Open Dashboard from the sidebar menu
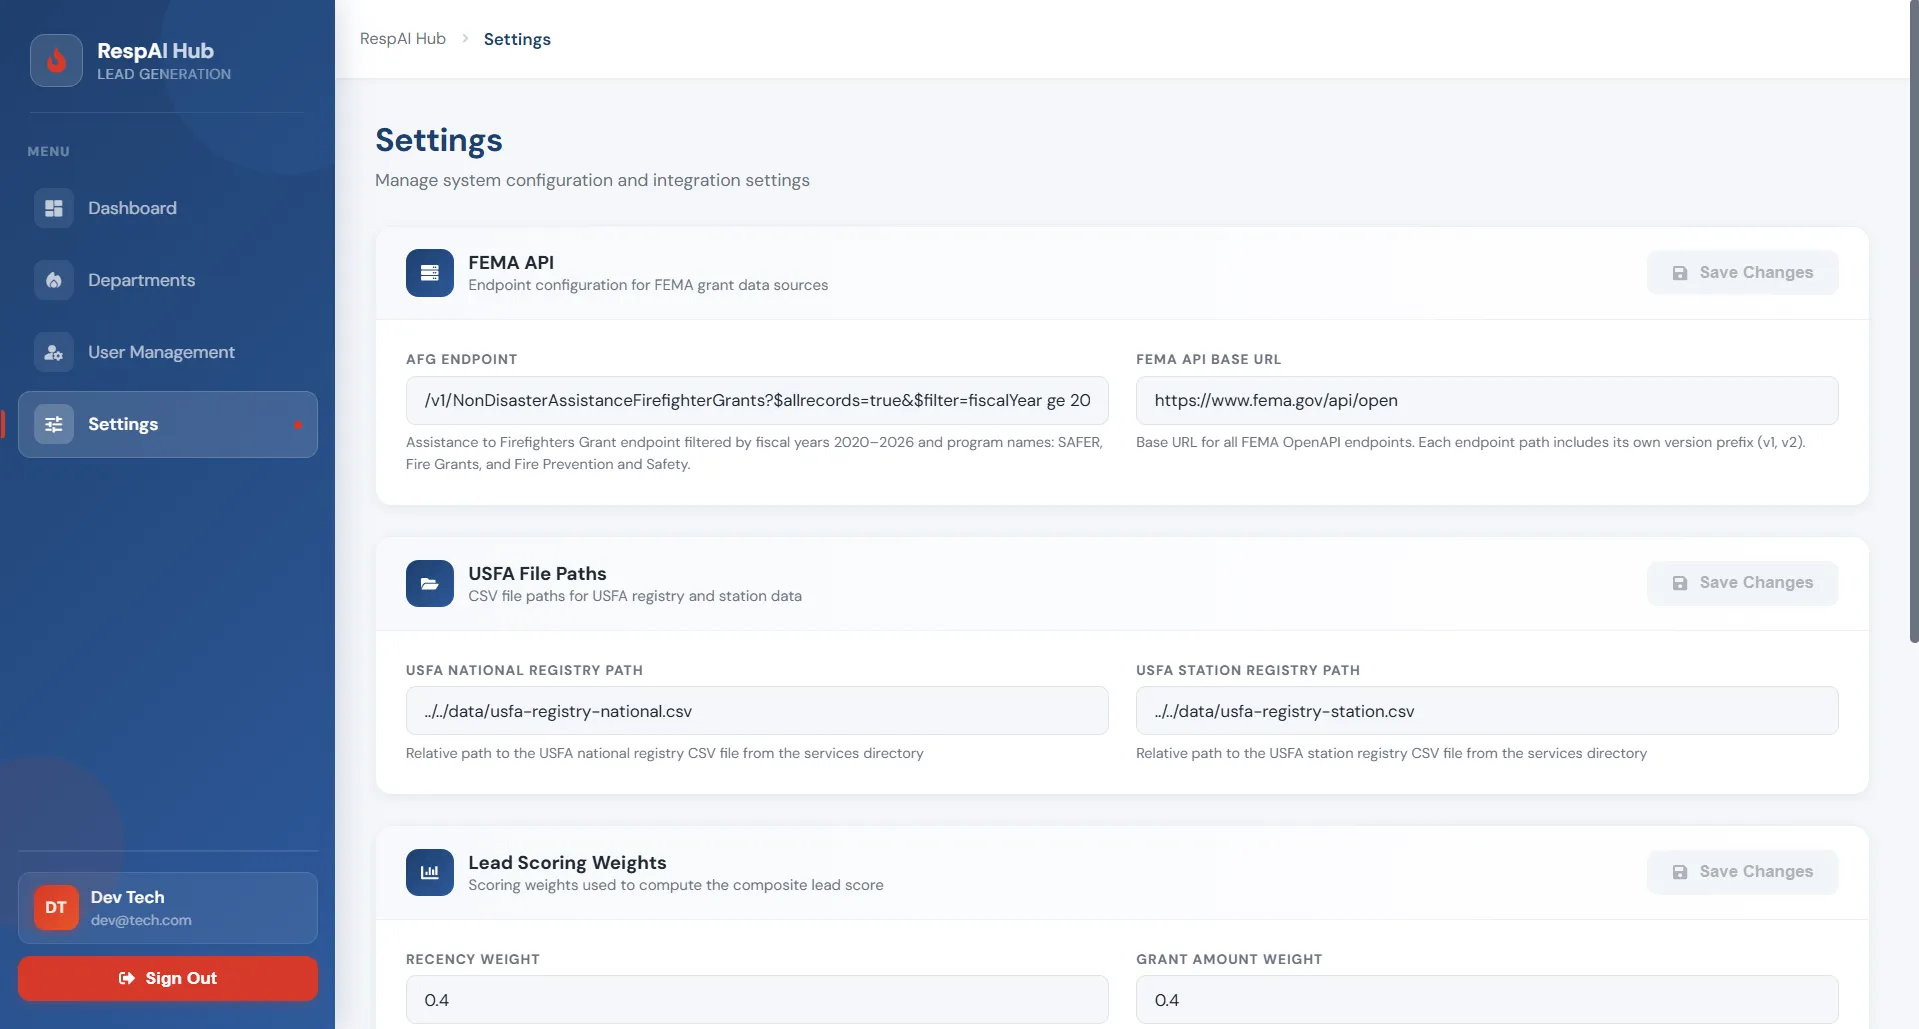The height and width of the screenshot is (1029, 1919). click(x=168, y=208)
